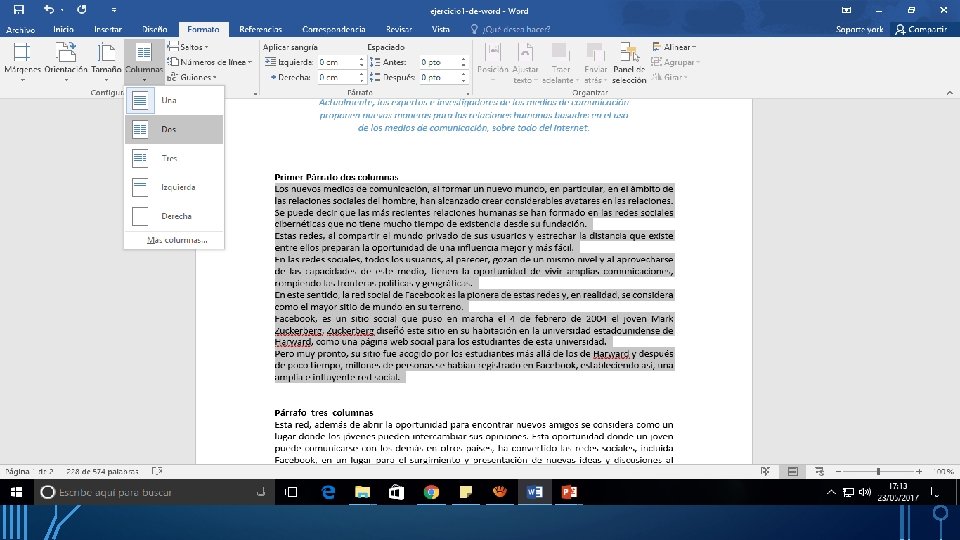This screenshot has height=540, width=960.
Task: Expand Números de línea dropdown
Action: (x=210, y=62)
